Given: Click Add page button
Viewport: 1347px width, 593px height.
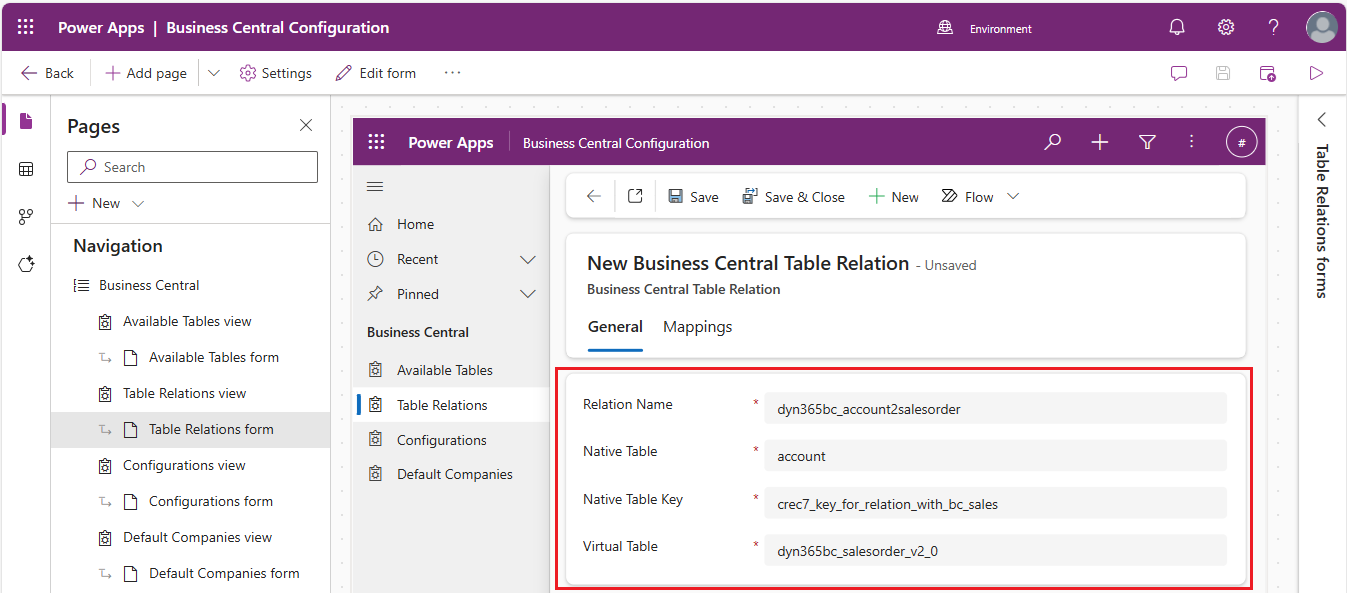Looking at the screenshot, I should (146, 73).
